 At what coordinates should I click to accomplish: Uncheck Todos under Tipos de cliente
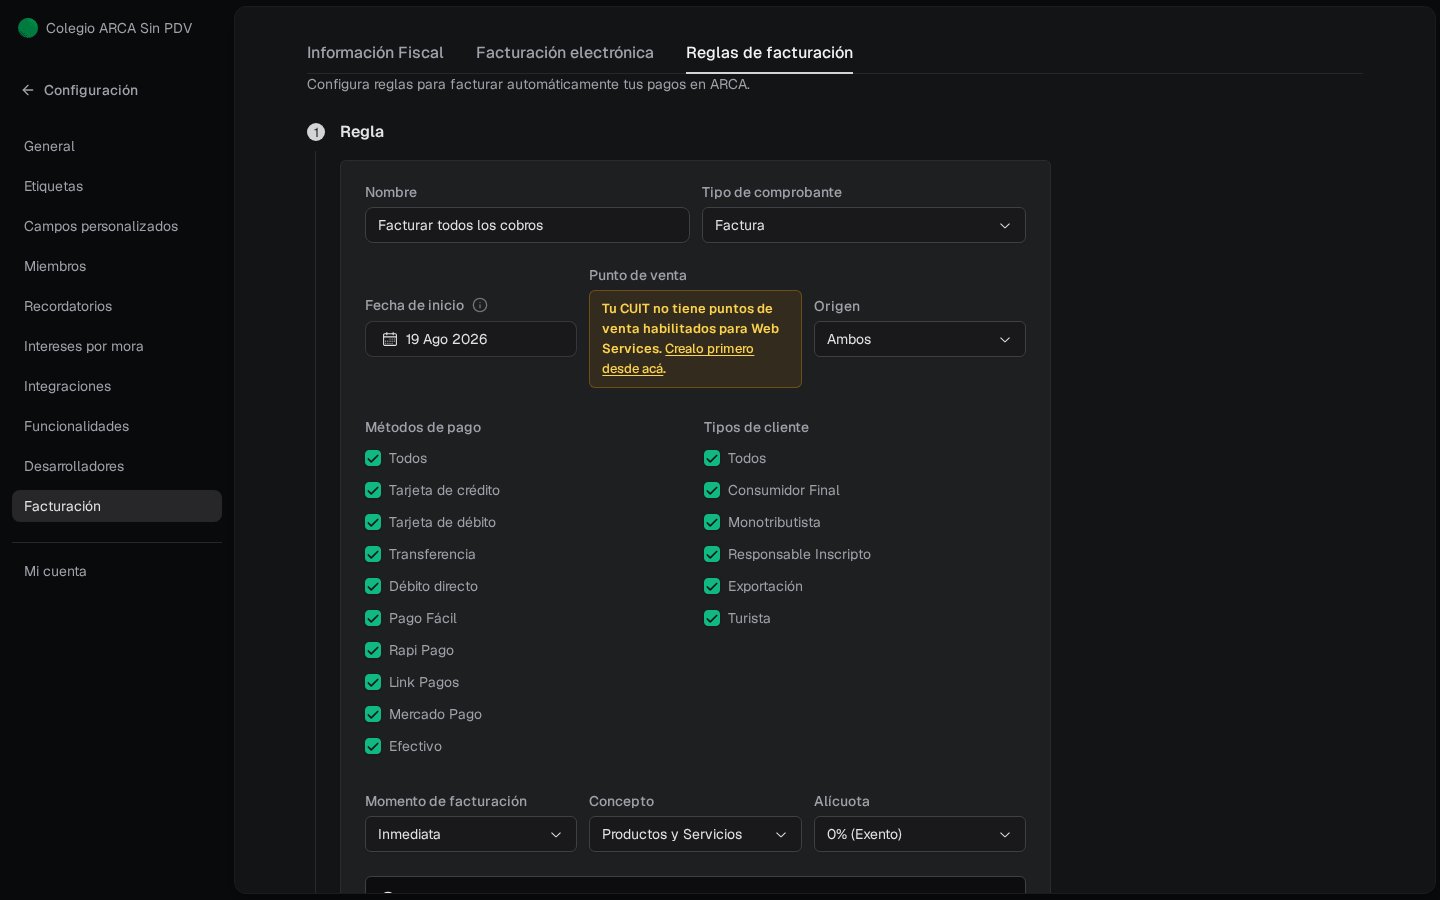point(712,458)
